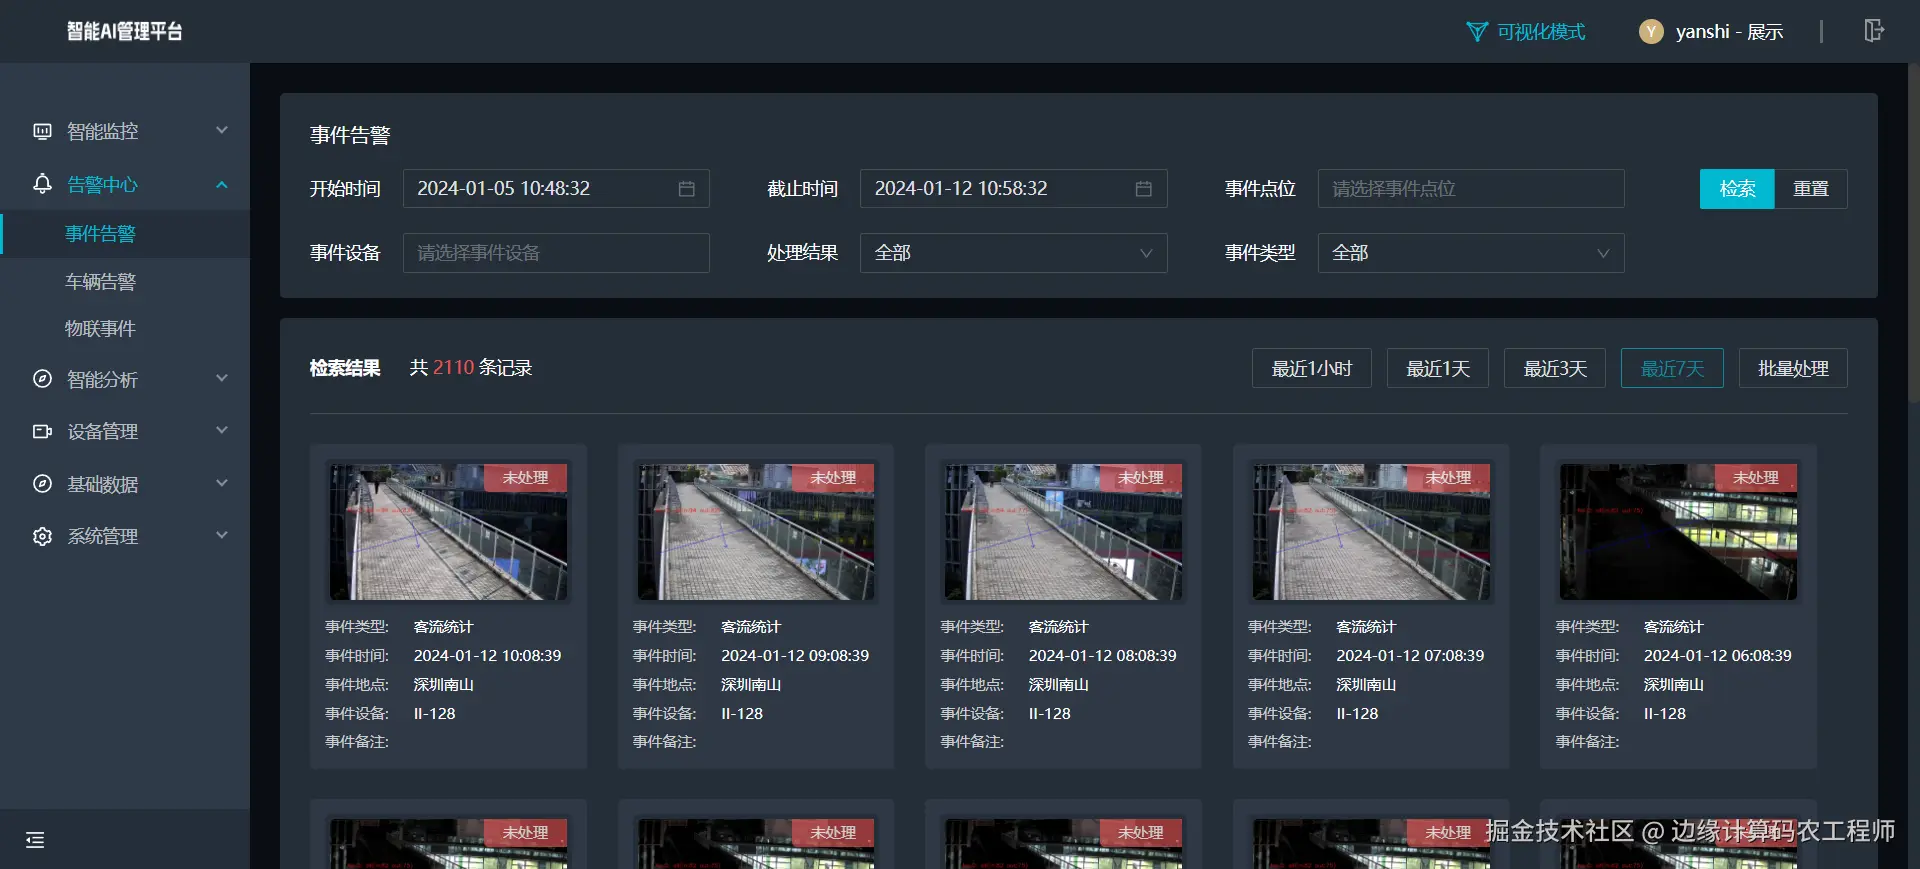Click the 重置 reset button
The width and height of the screenshot is (1920, 869).
coord(1811,189)
